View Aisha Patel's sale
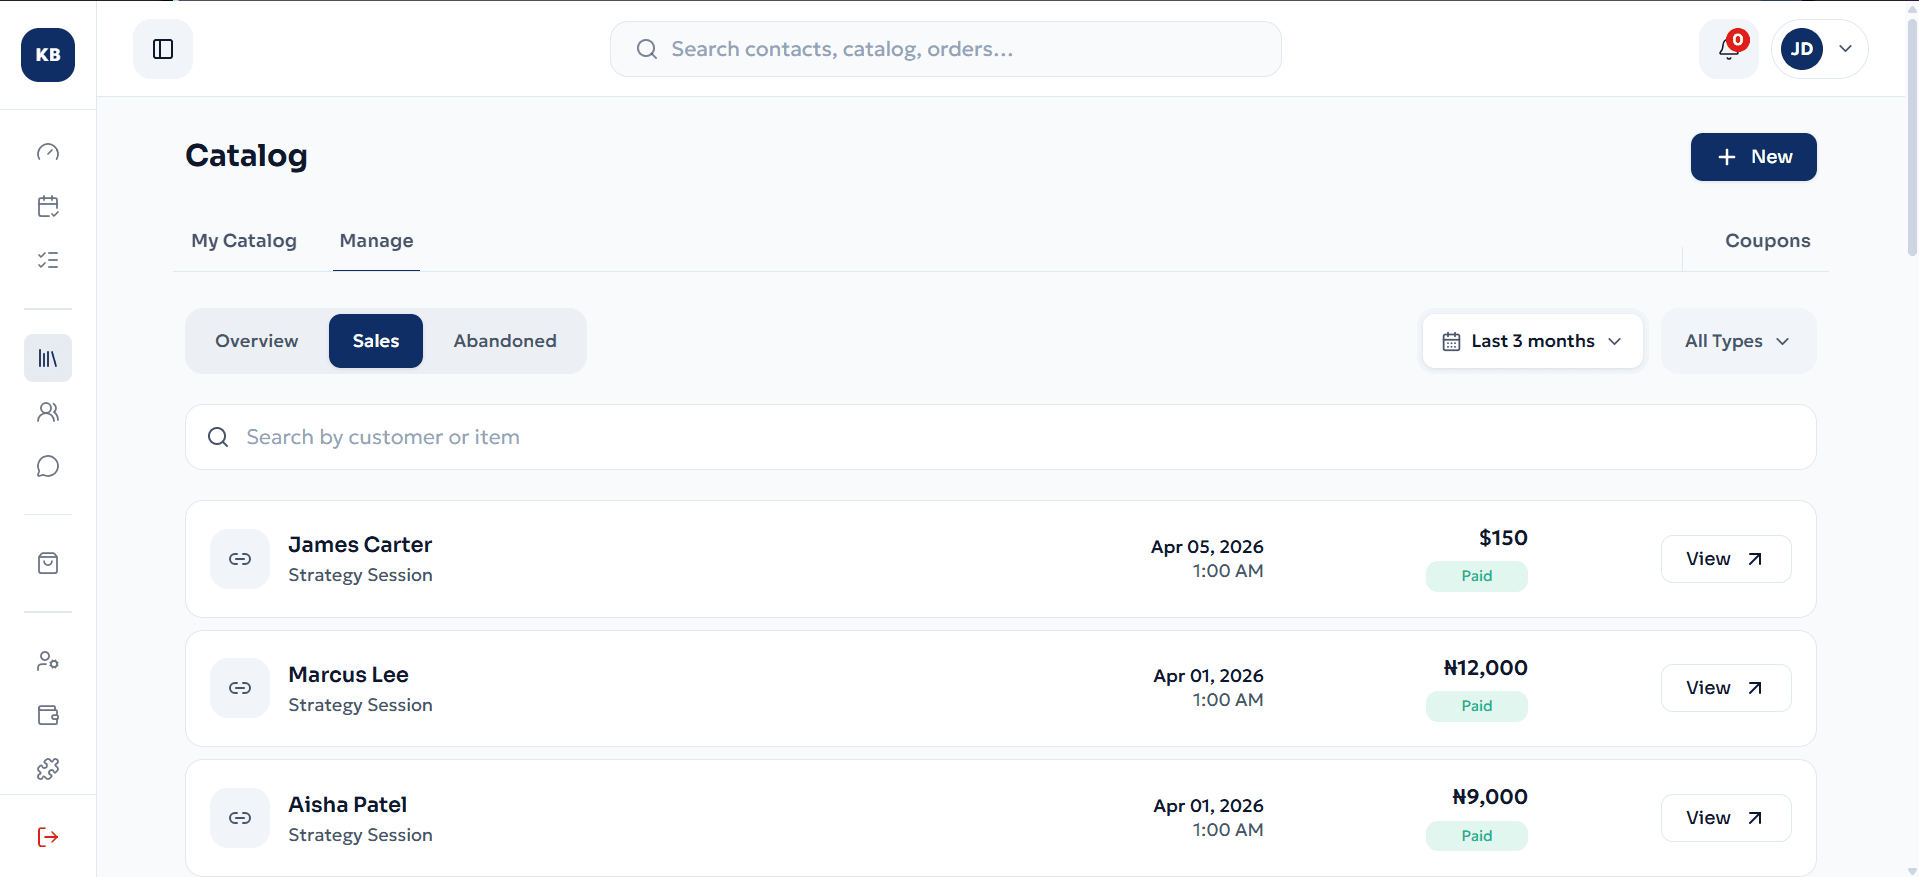Viewport: 1919px width, 877px height. click(1726, 818)
